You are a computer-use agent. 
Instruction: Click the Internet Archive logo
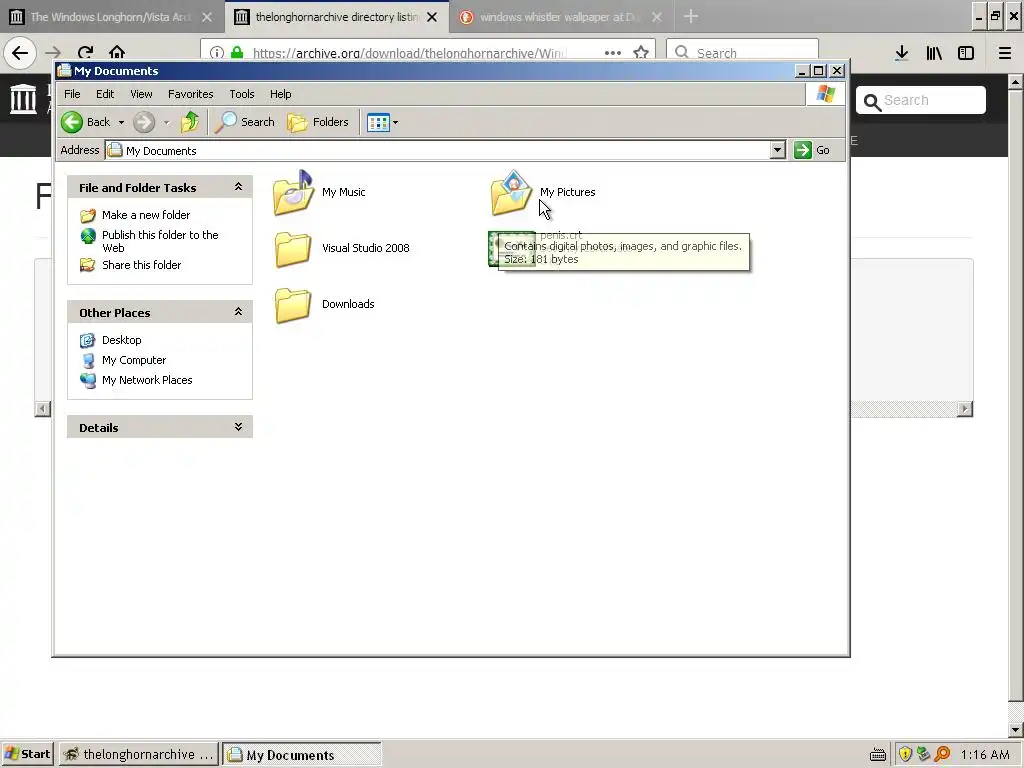[x=24, y=99]
